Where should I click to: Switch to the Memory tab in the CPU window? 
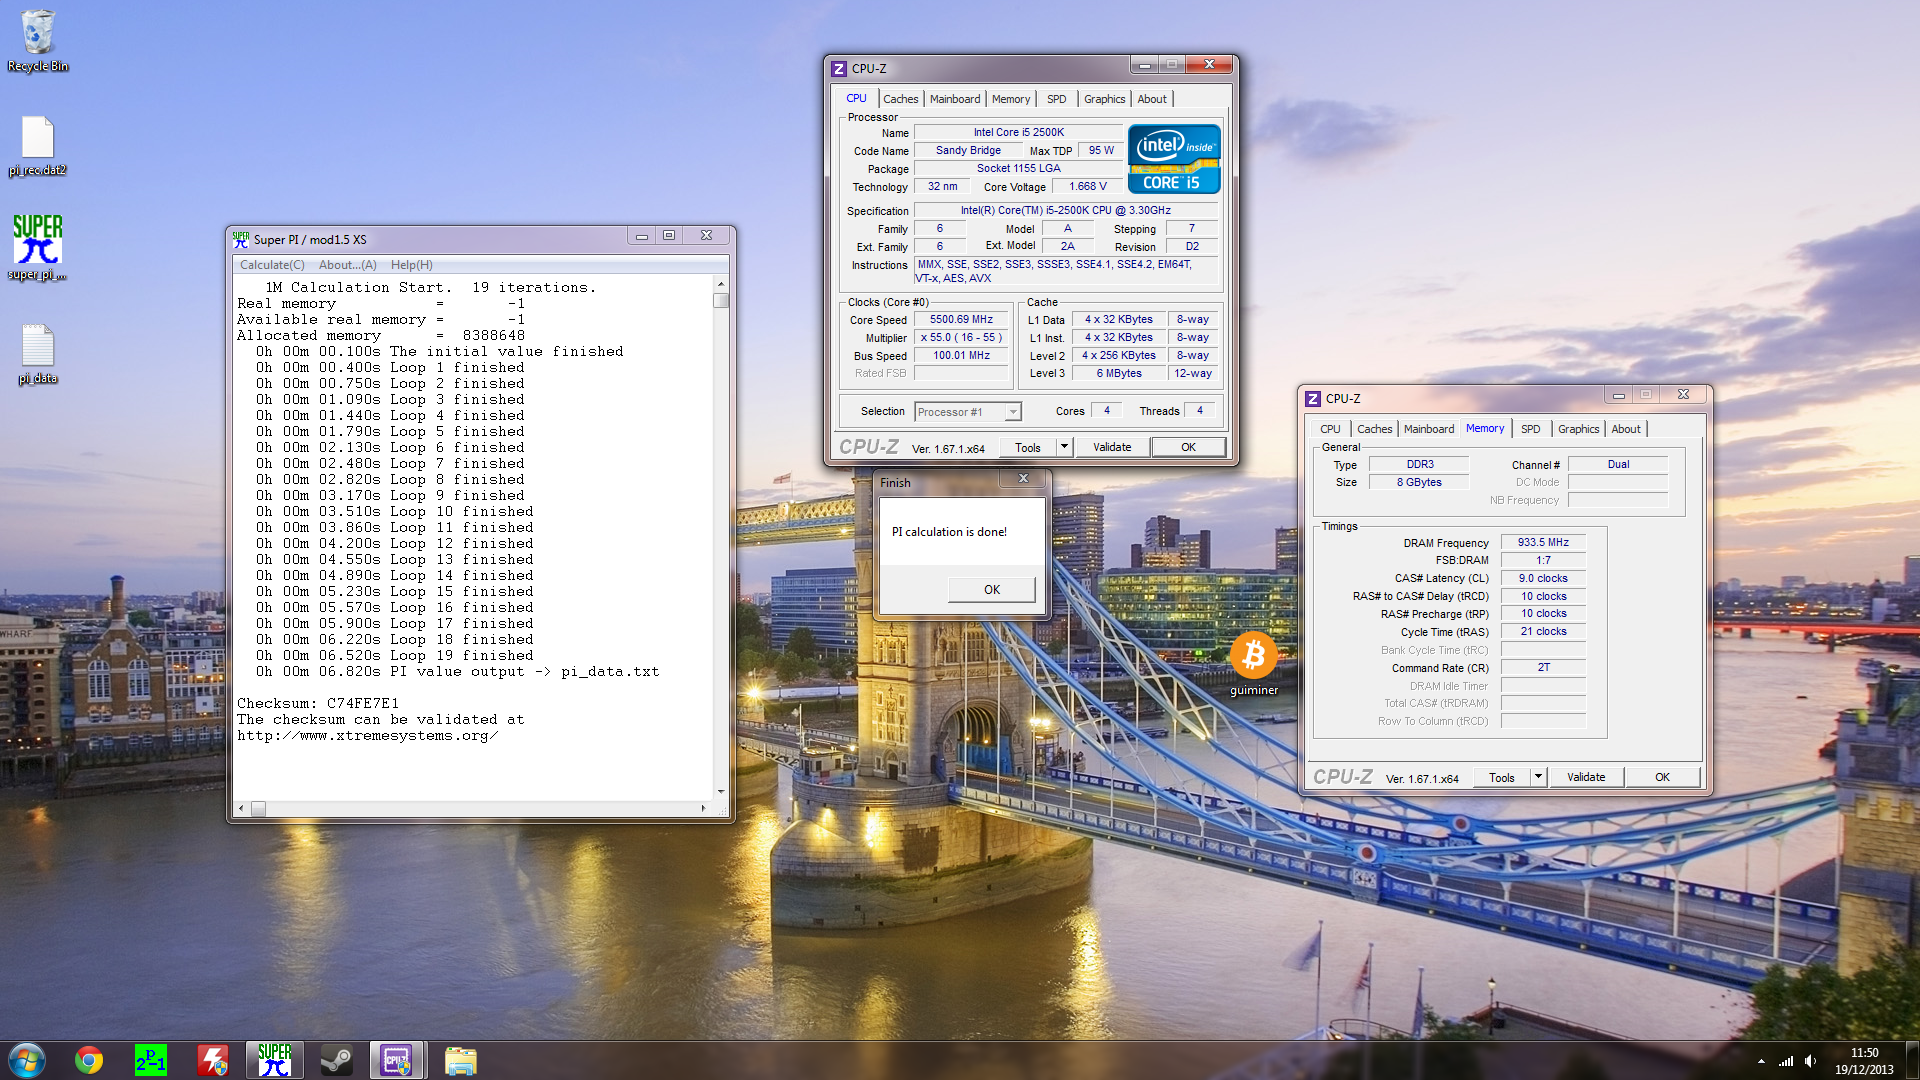[x=1011, y=99]
